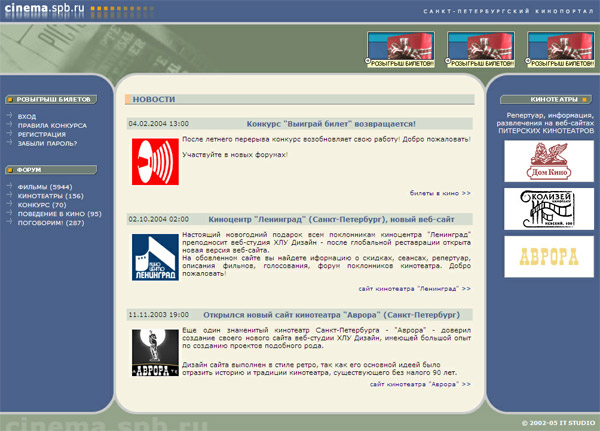
Task: Open forum section ФИЛЬМЫ (5944)
Action: (x=45, y=187)
